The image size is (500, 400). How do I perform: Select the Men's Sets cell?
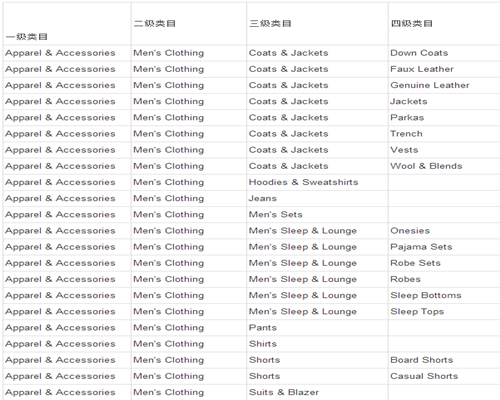tap(317, 215)
